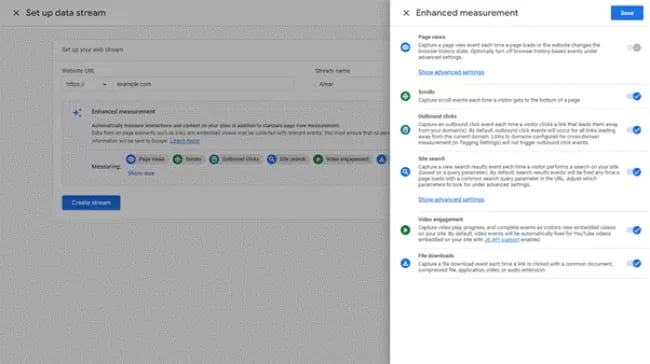Click the Show less link
The image size is (650, 364).
(141, 173)
